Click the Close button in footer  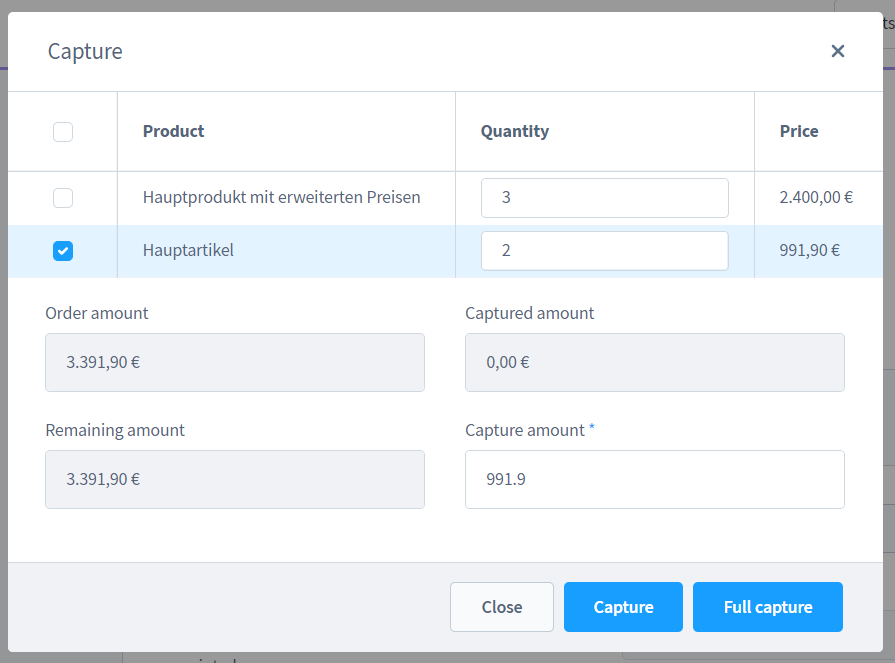point(502,607)
